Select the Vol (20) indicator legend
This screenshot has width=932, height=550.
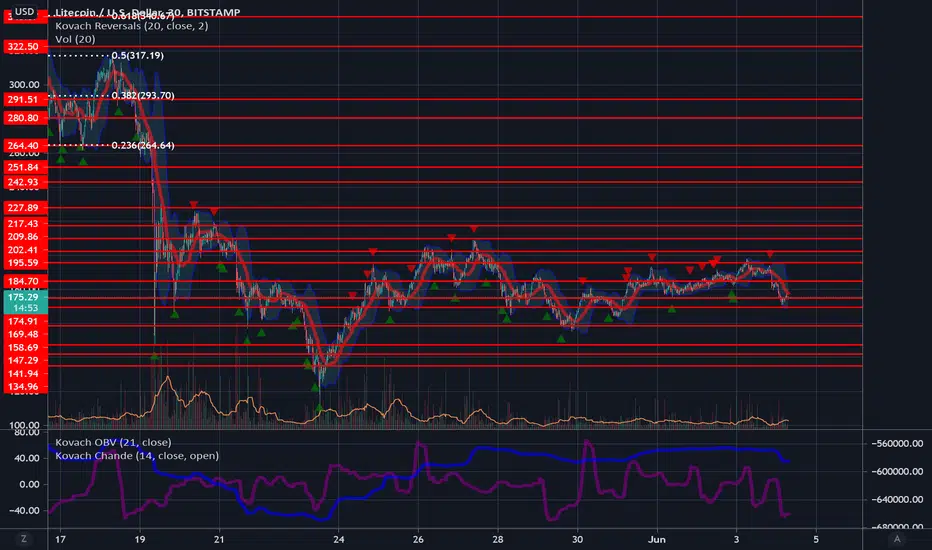[x=75, y=39]
